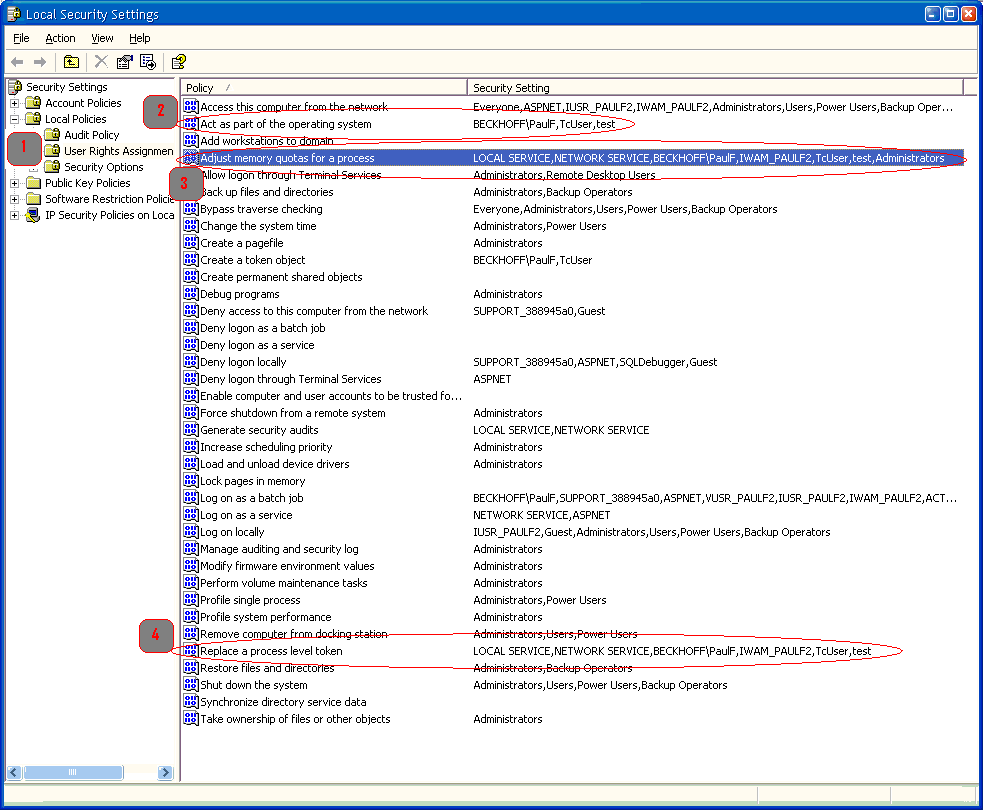The height and width of the screenshot is (810, 983).
Task: Expand the Public Key Policies node
Action: click(14, 183)
